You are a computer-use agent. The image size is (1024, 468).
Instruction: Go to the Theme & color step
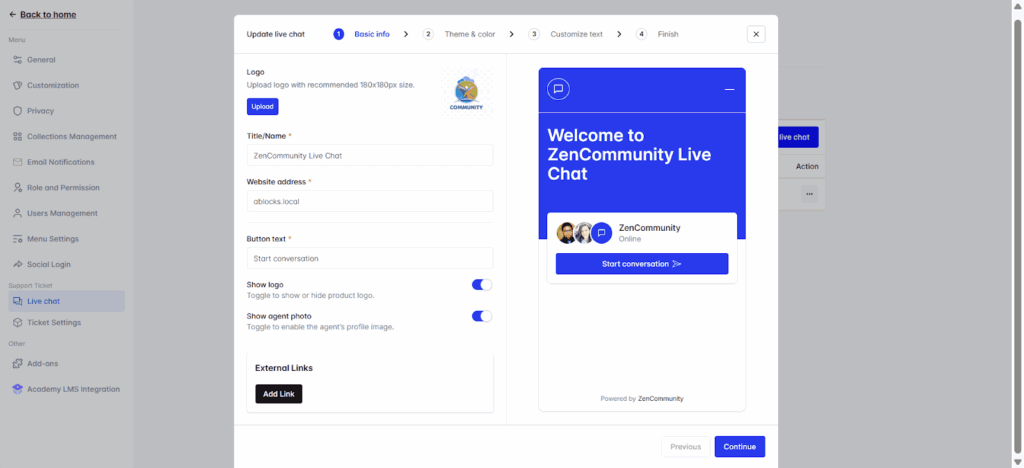[459, 34]
